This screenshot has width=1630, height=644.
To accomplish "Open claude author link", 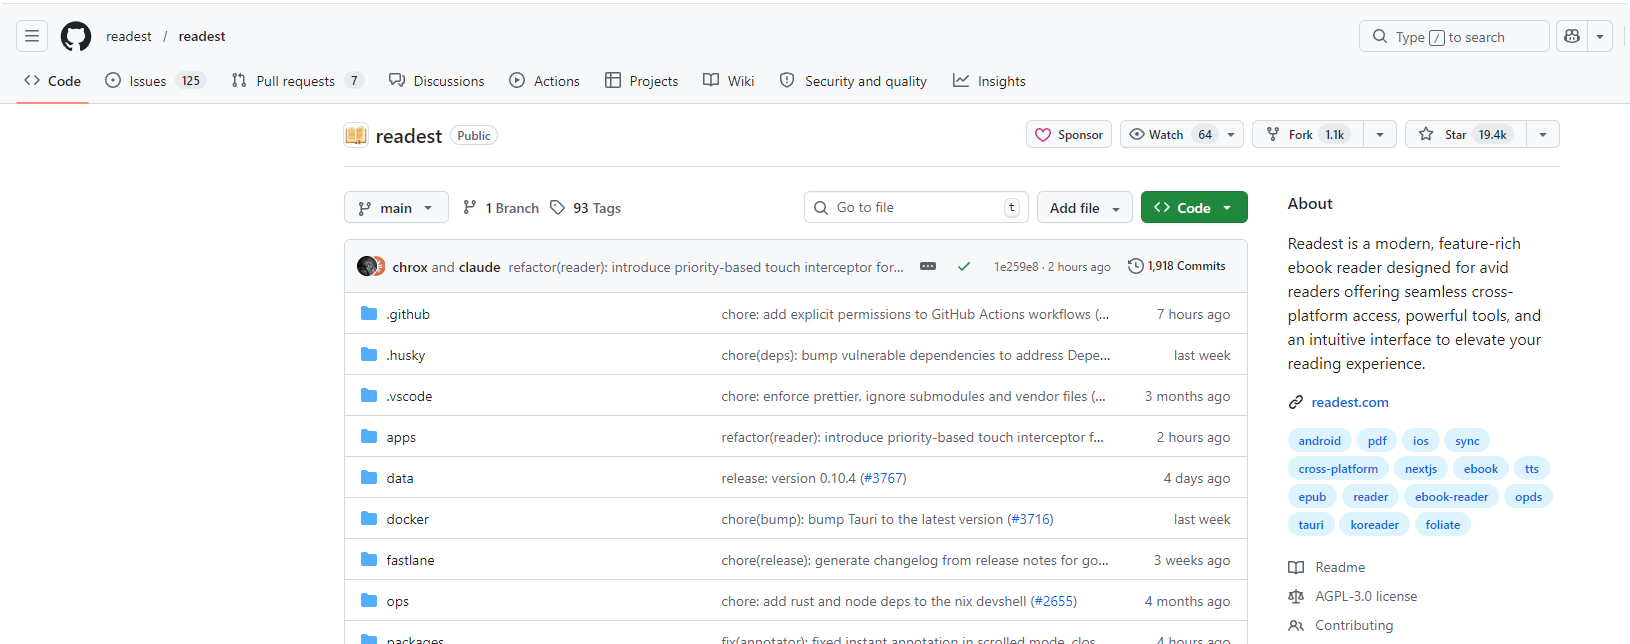I will coord(480,267).
